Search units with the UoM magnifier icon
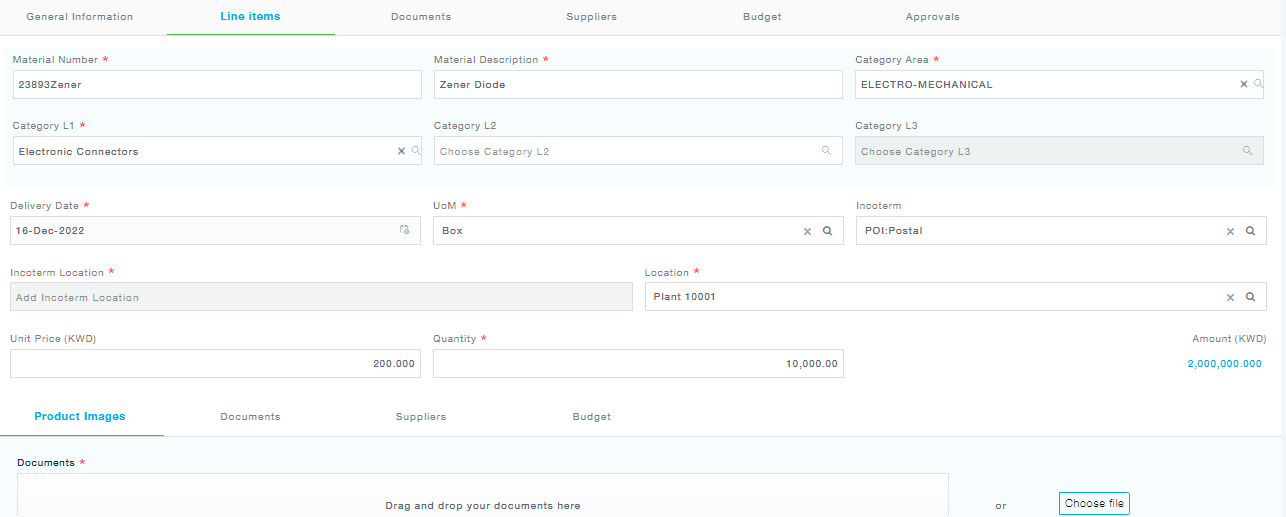Viewport: 1286px width, 517px height. click(x=827, y=230)
